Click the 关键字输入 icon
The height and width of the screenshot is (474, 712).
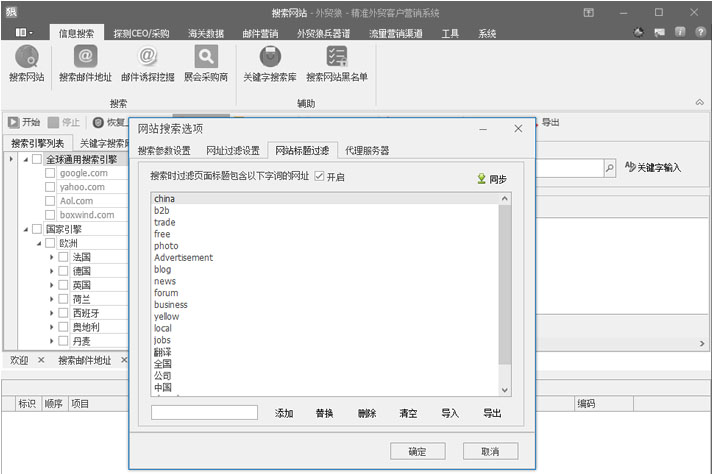click(x=630, y=167)
